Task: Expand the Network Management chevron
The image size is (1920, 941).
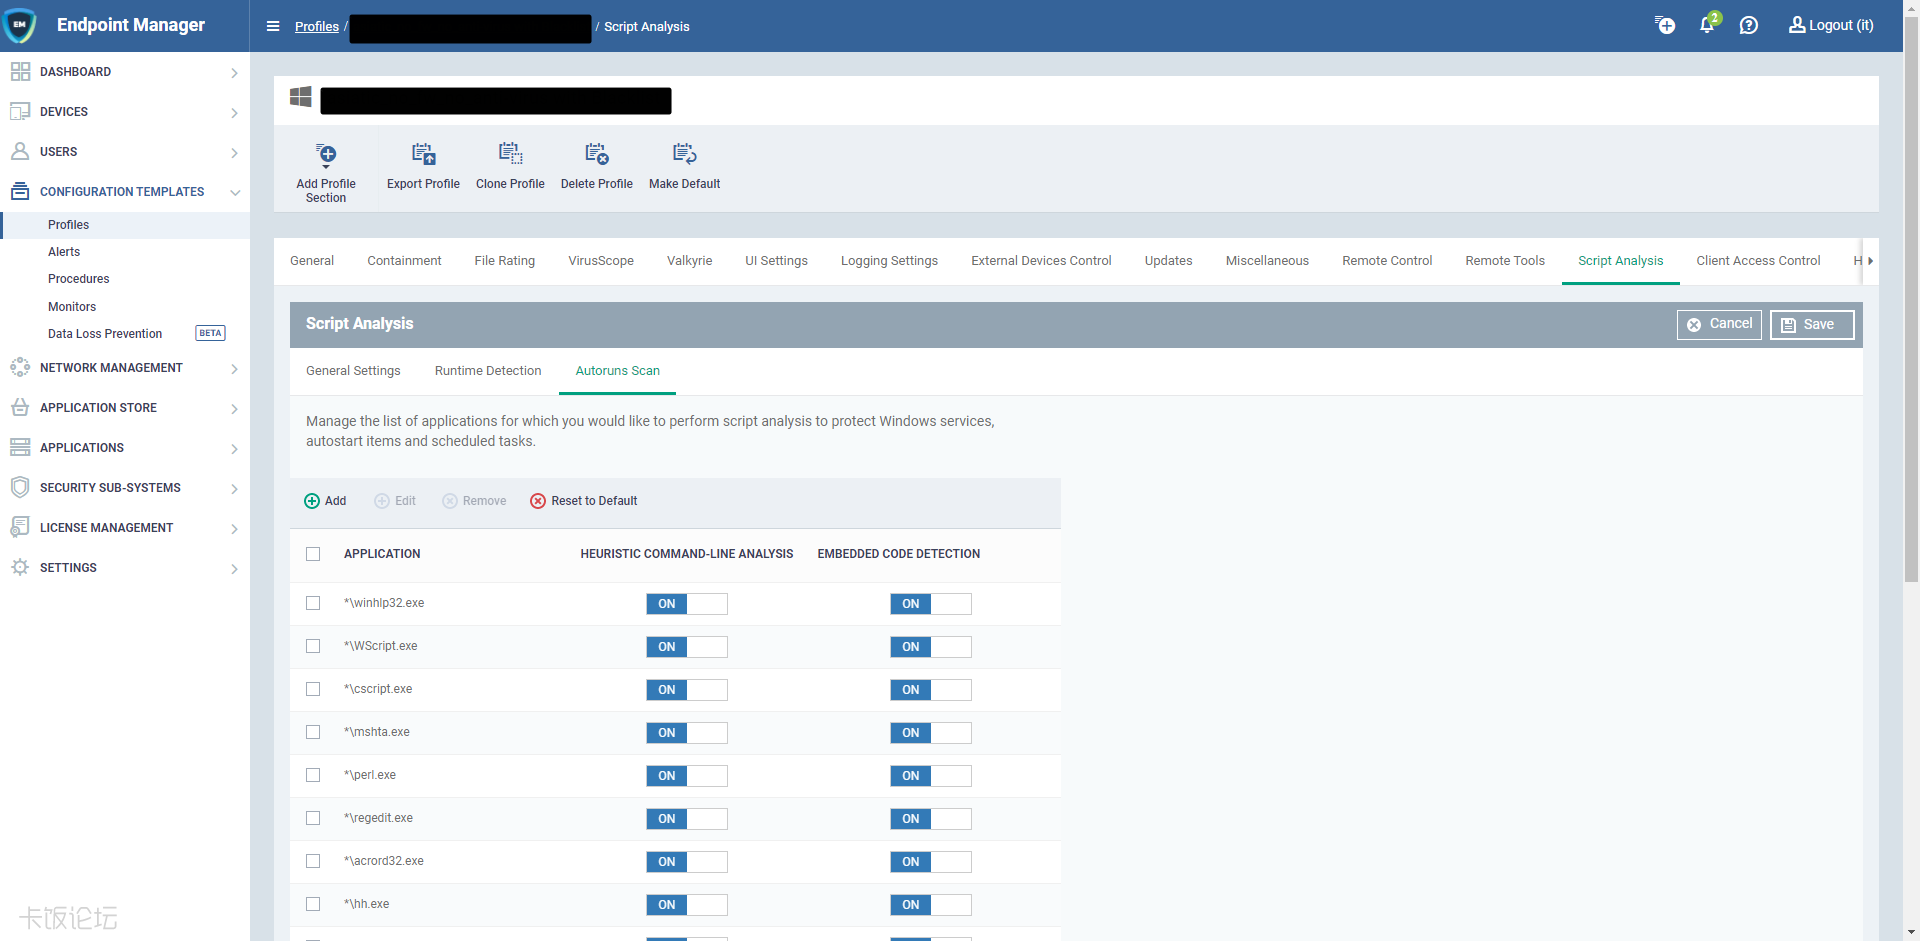Action: pos(234,369)
